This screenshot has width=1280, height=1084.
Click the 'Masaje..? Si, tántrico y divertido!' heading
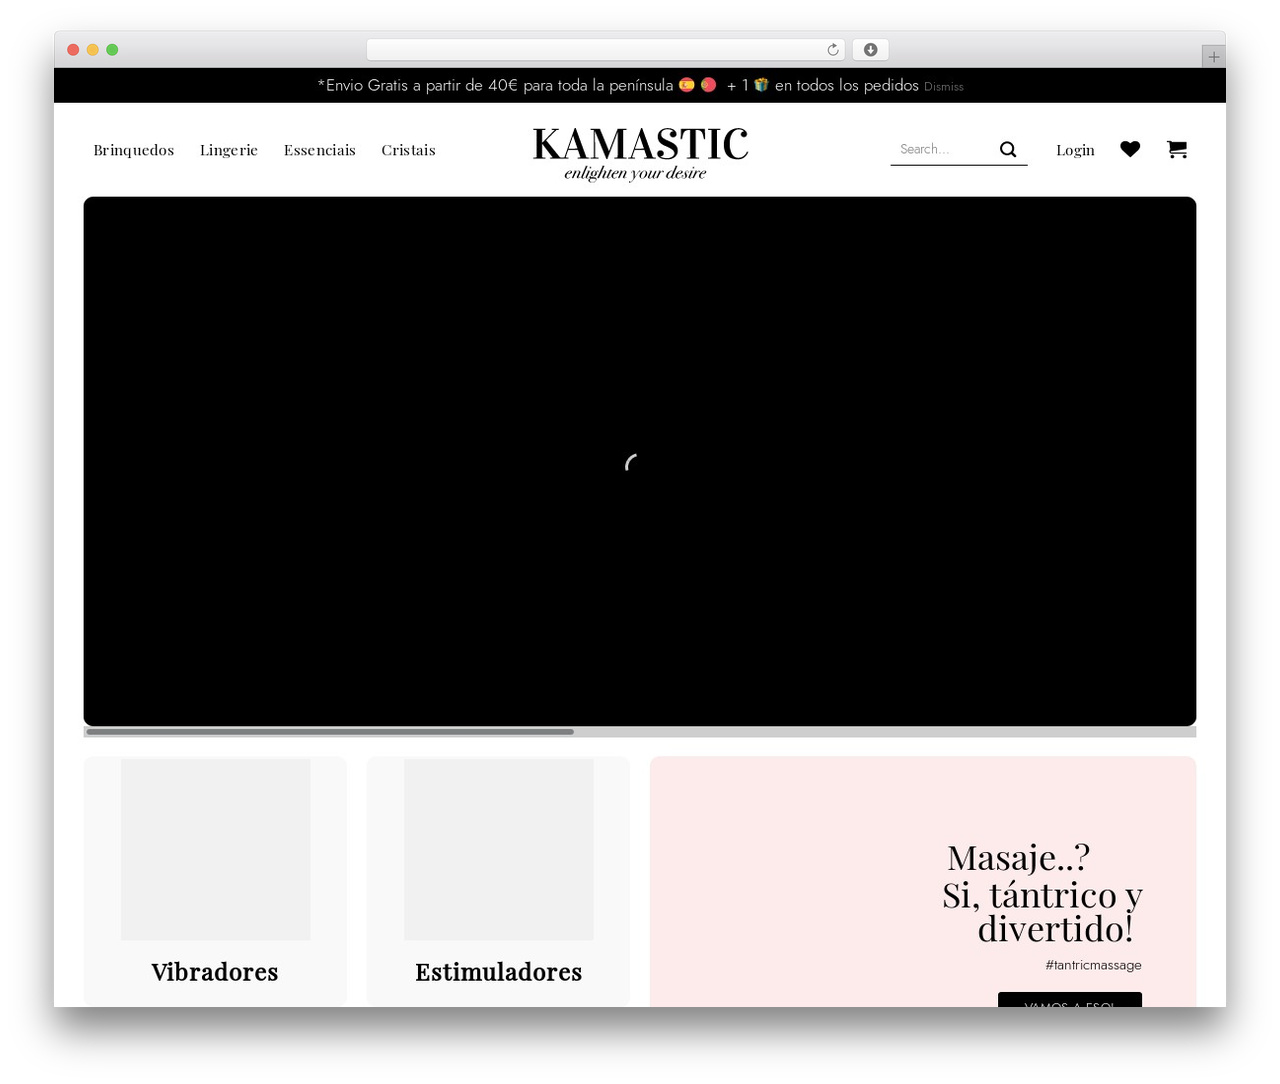pyautogui.click(x=1042, y=893)
